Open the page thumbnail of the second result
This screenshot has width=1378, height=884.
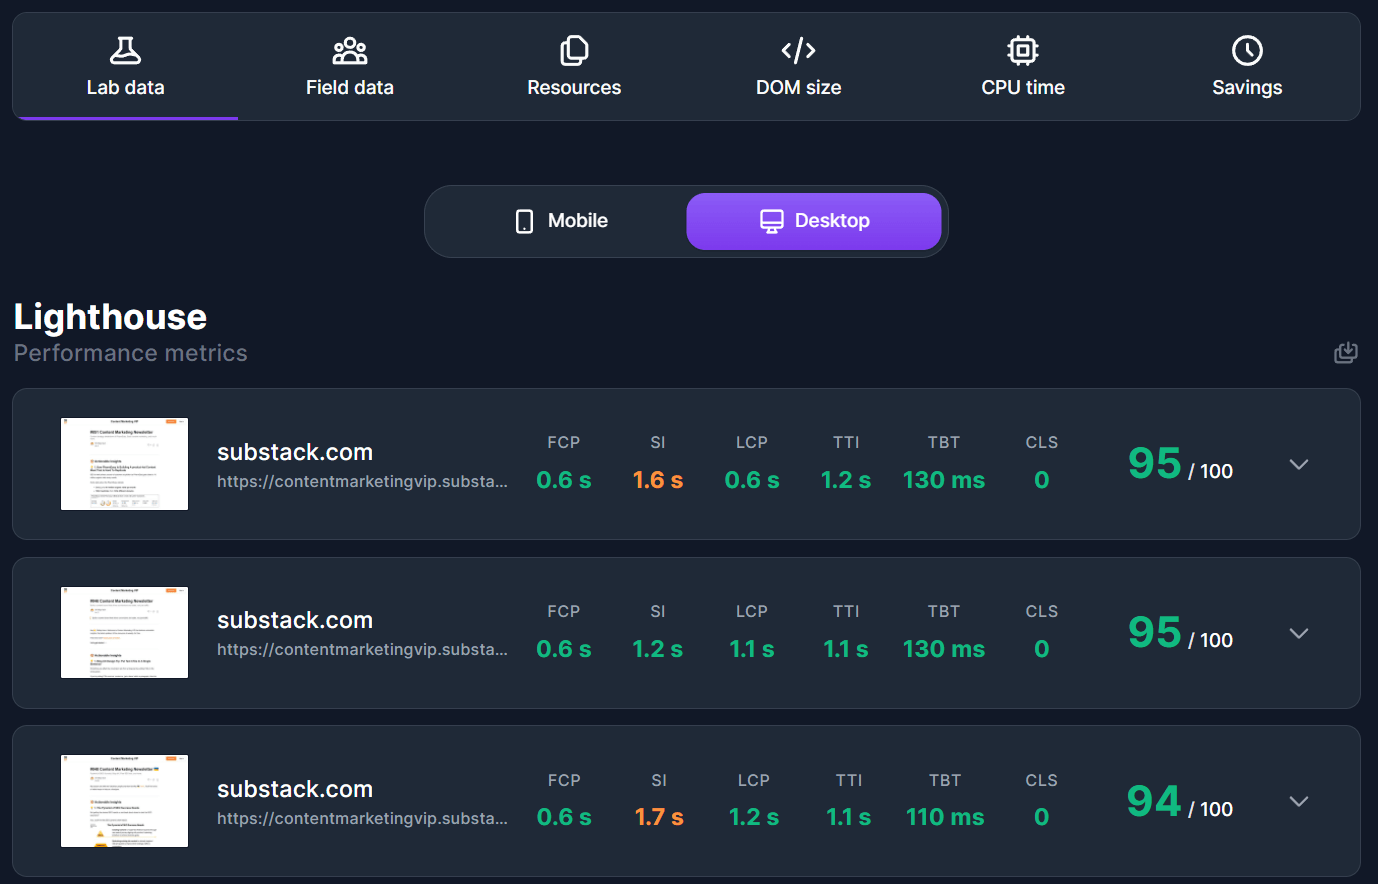click(x=124, y=632)
